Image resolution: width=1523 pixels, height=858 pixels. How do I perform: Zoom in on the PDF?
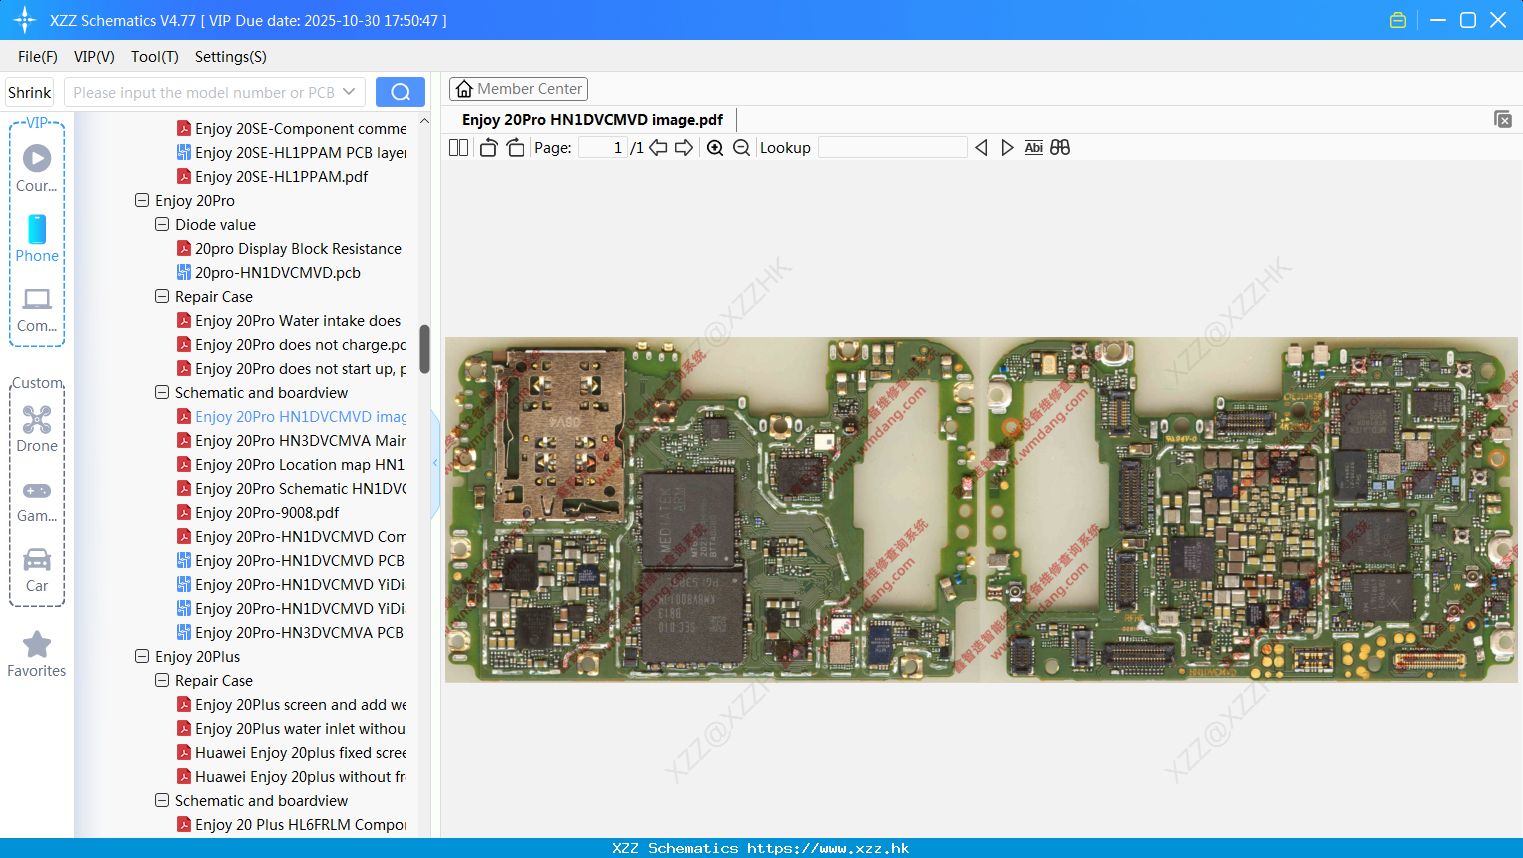715,147
